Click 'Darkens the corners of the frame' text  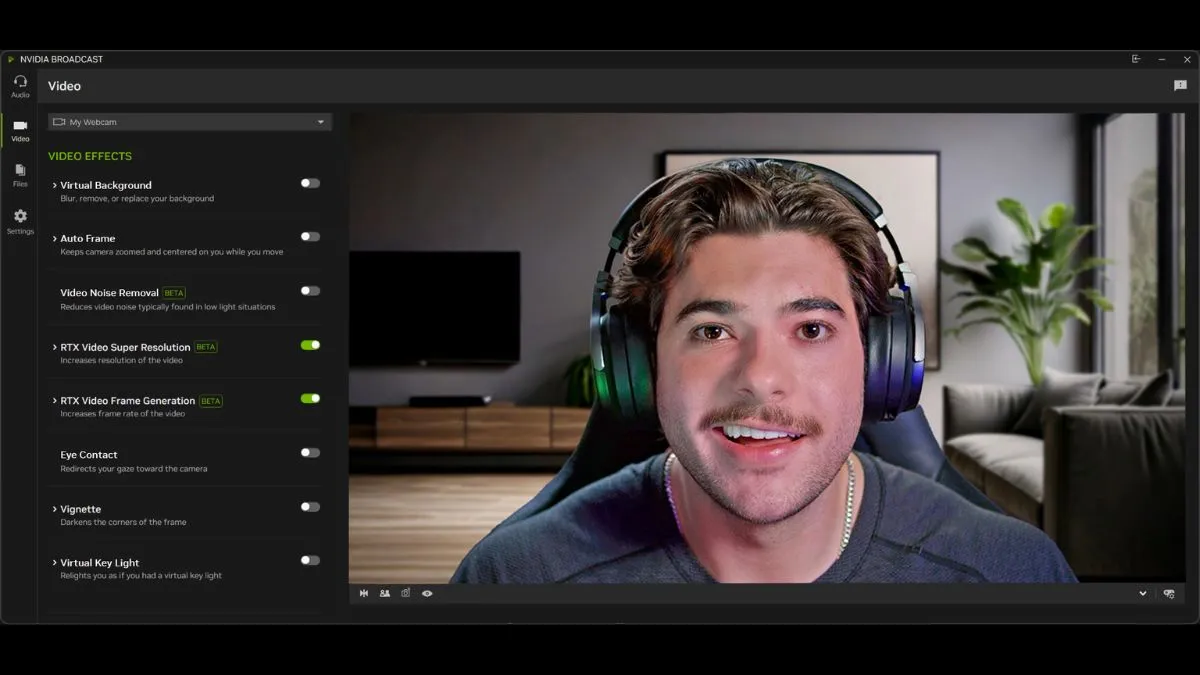click(123, 522)
